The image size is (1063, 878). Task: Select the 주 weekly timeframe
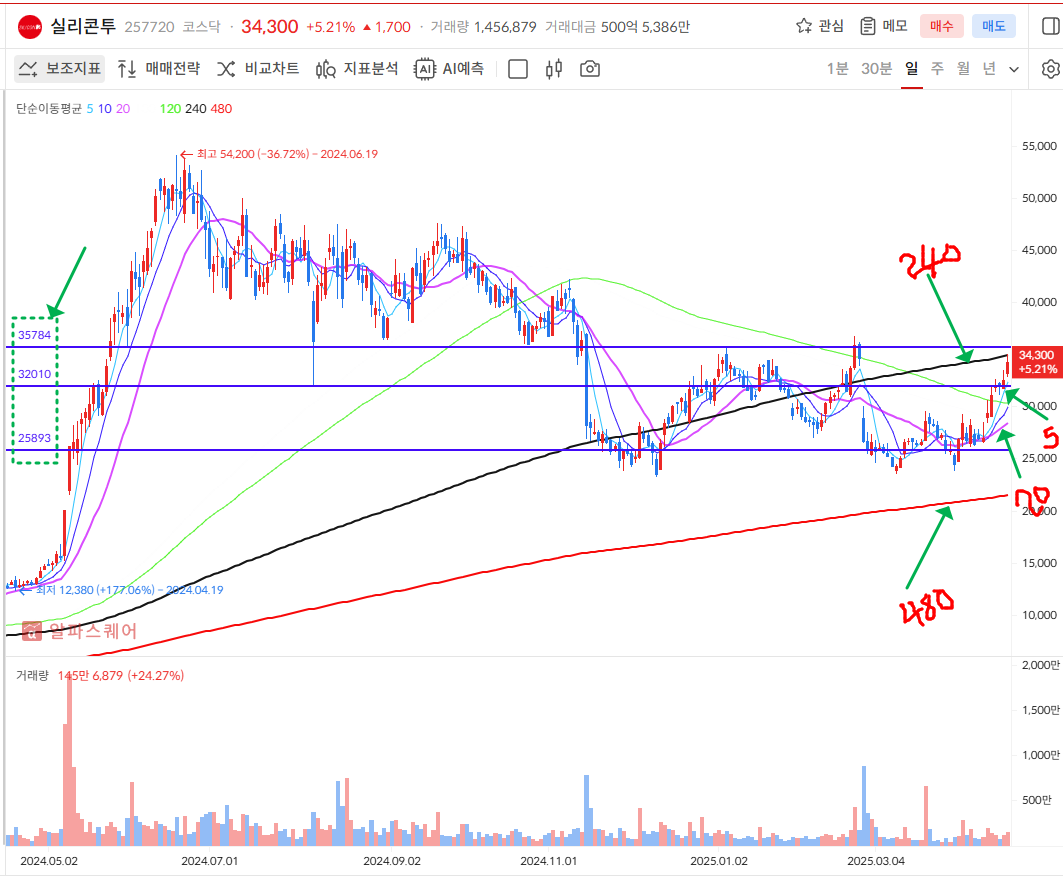(937, 69)
